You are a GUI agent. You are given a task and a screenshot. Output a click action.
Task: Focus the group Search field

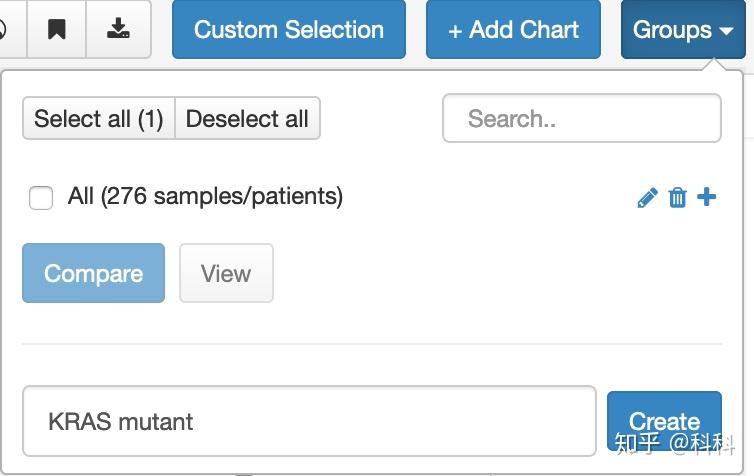(x=581, y=118)
